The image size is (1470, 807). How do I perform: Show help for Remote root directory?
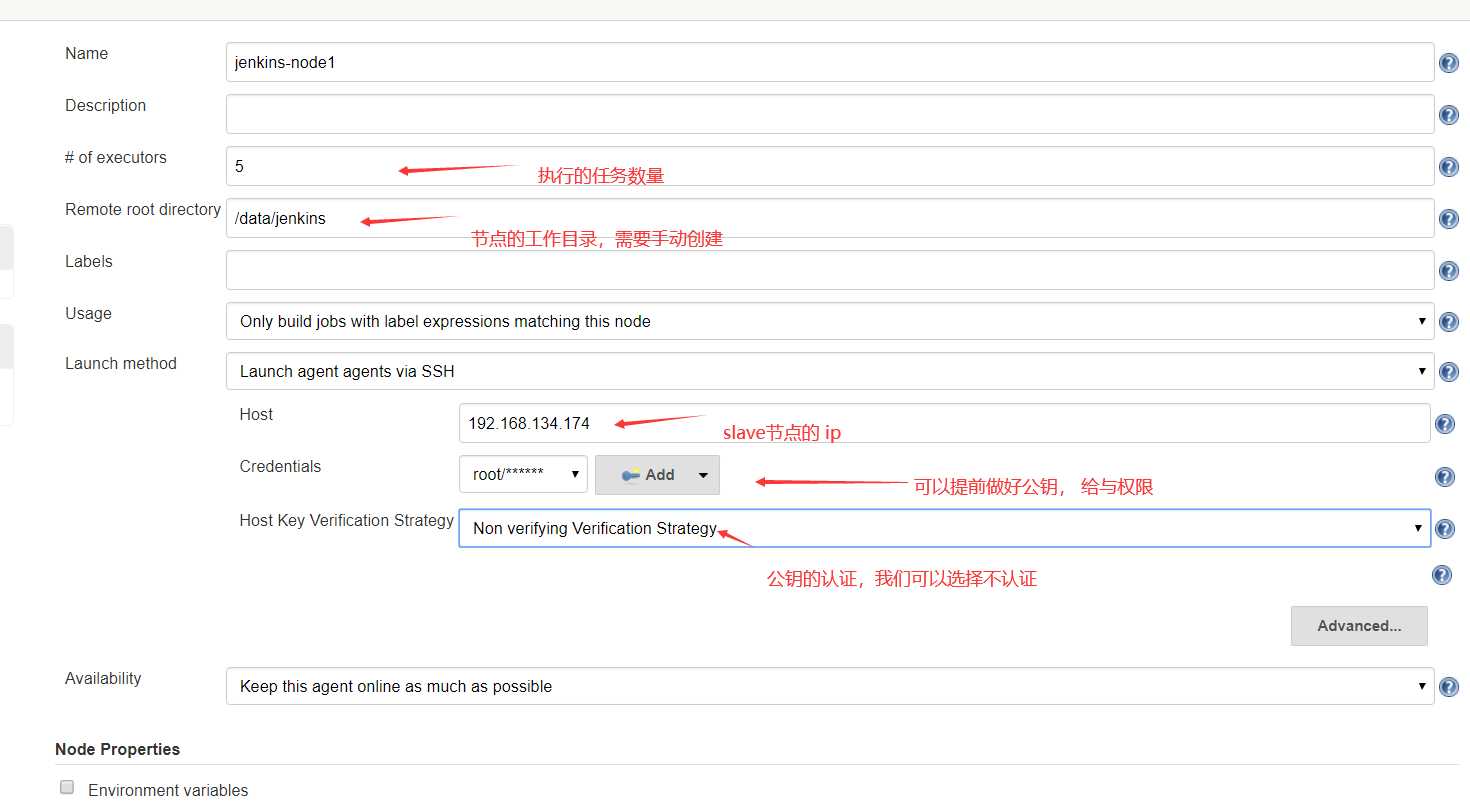(1448, 219)
